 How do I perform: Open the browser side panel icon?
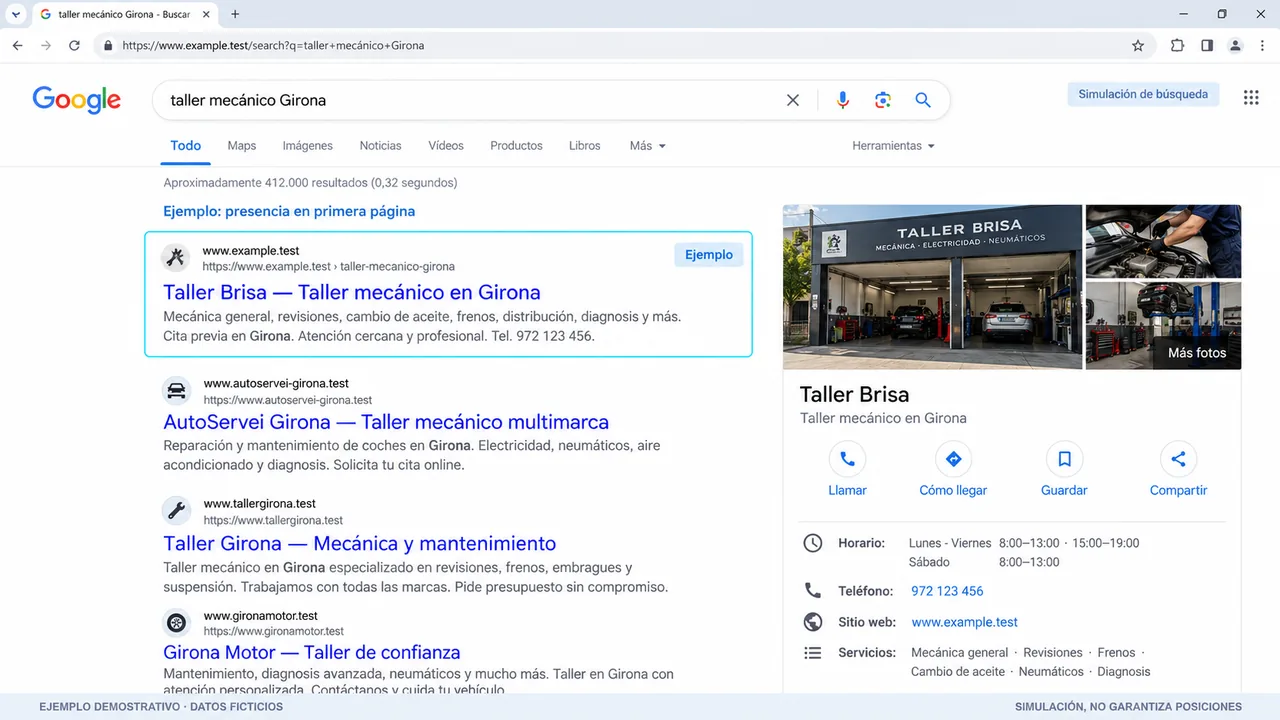tap(1207, 45)
